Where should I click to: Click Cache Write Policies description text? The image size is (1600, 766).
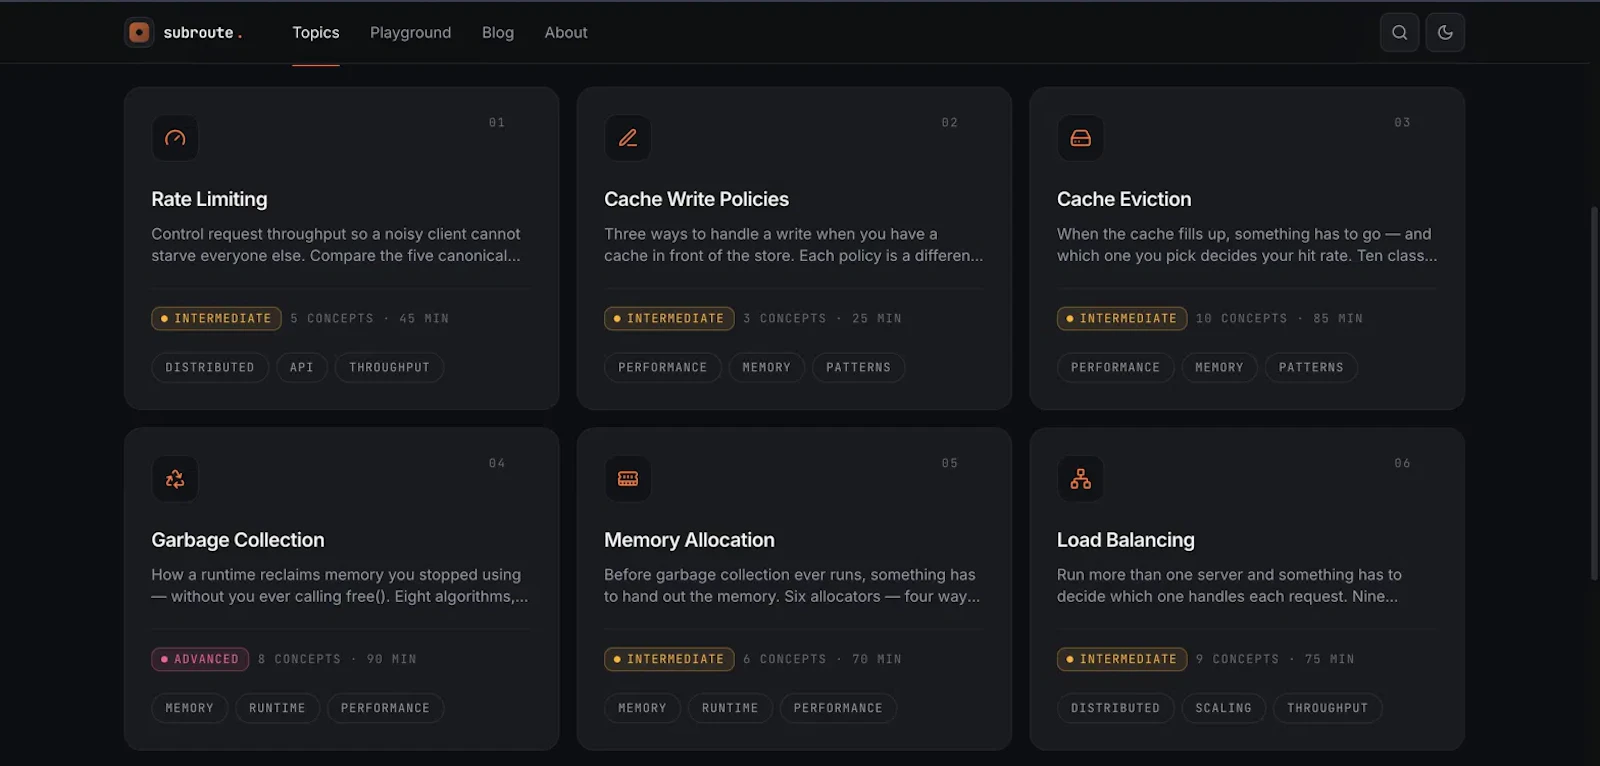(794, 245)
